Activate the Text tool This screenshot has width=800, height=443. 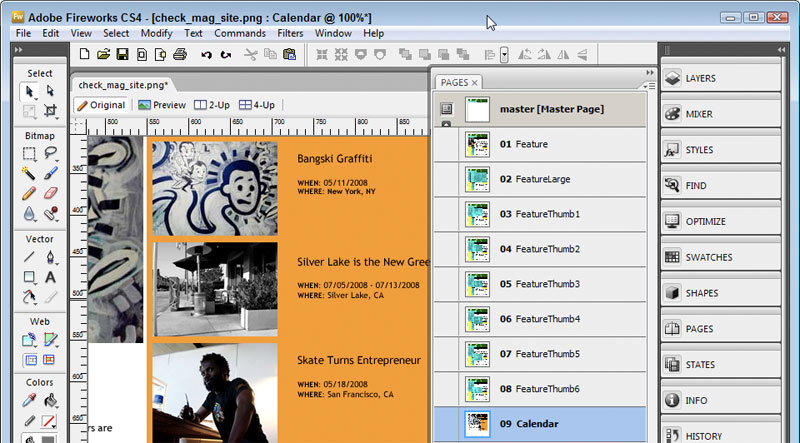(50, 277)
